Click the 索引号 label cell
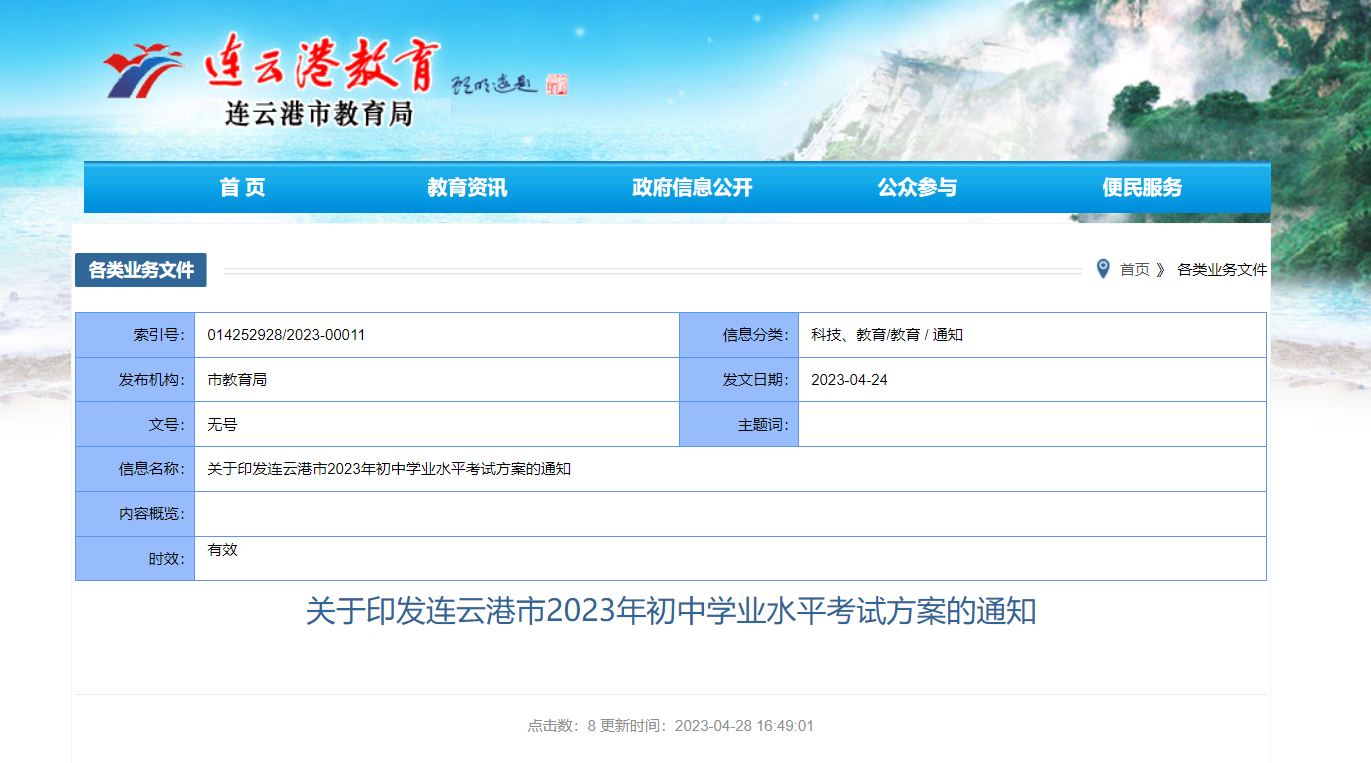Viewport: 1371px width, 763px height. (135, 335)
